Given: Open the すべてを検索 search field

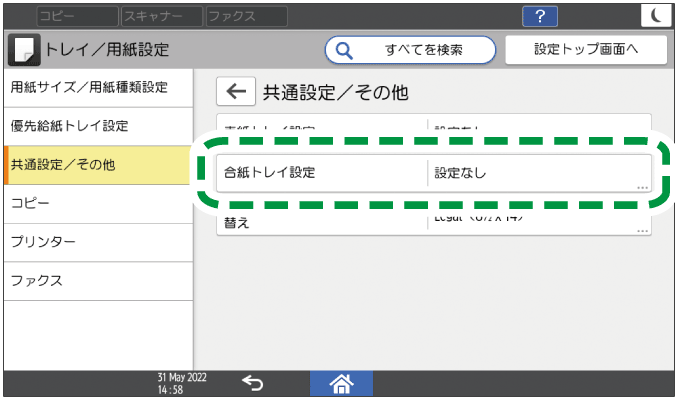Looking at the screenshot, I should (x=410, y=50).
